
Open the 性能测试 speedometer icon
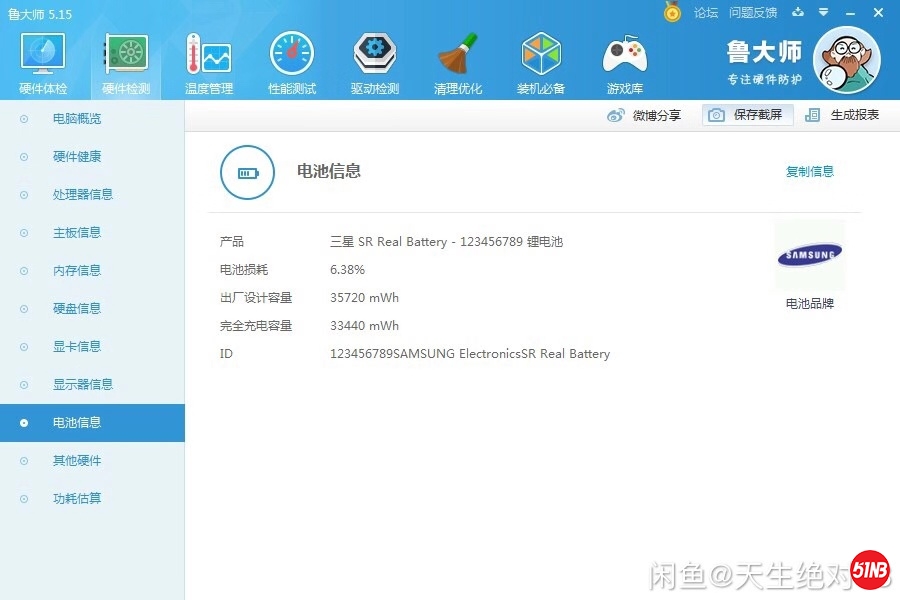coord(292,56)
